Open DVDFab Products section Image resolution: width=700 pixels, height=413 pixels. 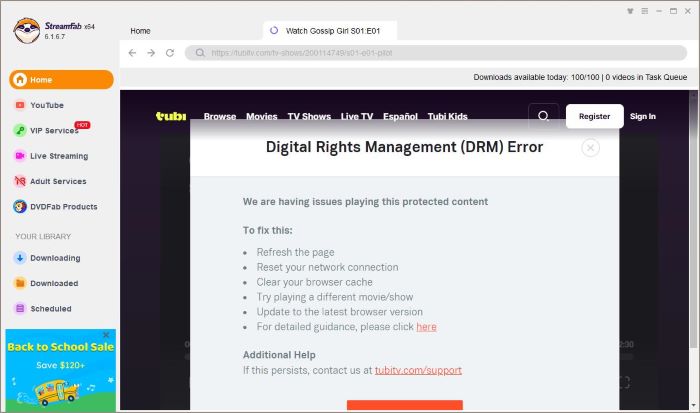click(63, 207)
